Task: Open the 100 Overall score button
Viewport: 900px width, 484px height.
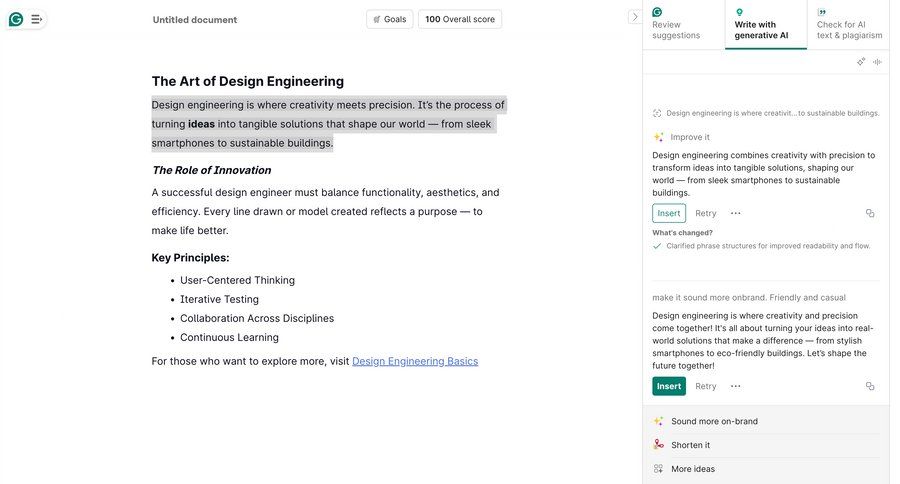Action: coord(460,19)
